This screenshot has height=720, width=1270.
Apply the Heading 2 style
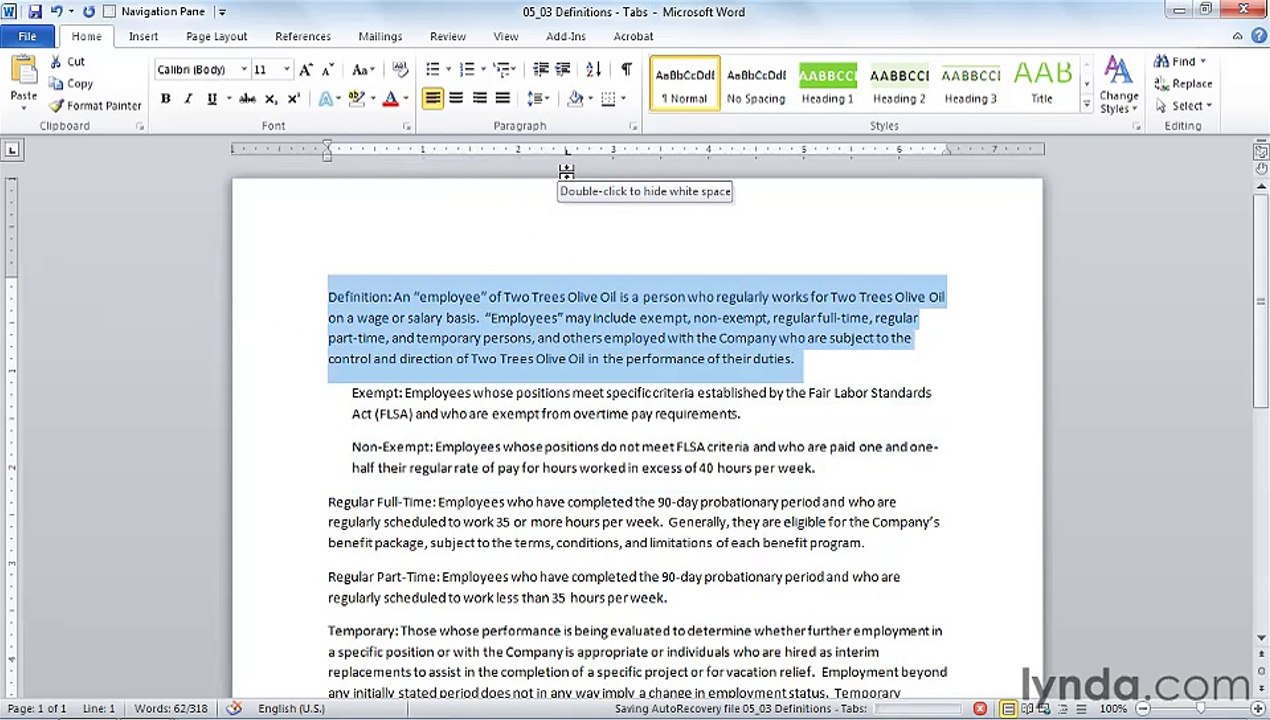point(899,83)
